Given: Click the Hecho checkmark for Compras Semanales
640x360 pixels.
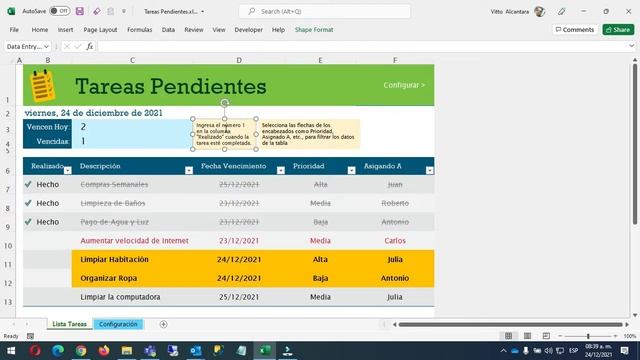Looking at the screenshot, I should 28,184.
